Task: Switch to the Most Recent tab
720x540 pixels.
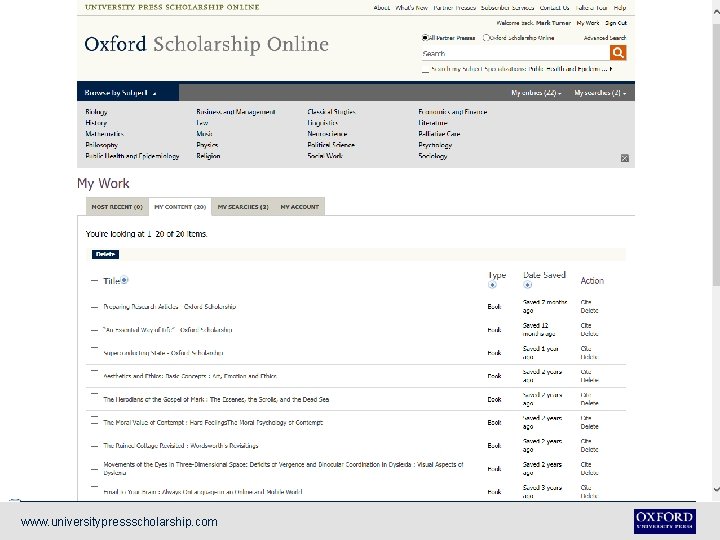Action: [117, 207]
